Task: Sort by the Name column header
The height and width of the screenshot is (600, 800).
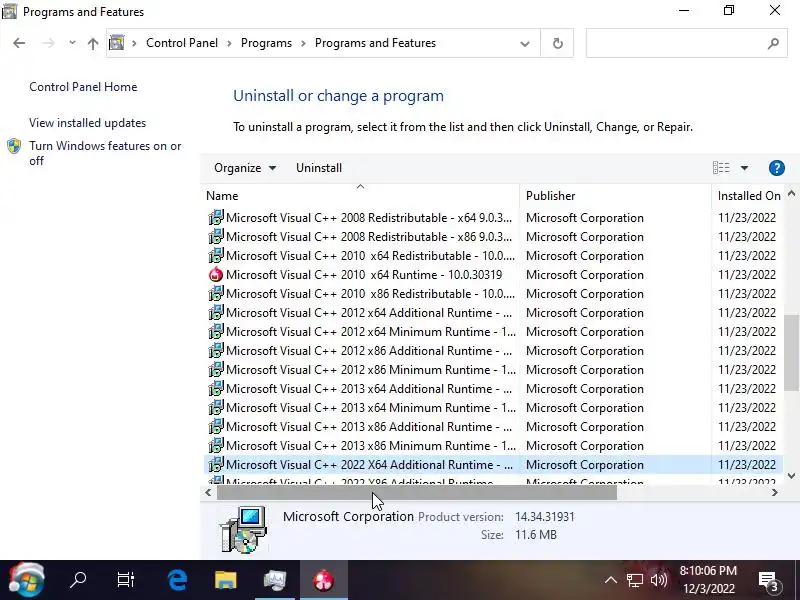Action: tap(360, 196)
